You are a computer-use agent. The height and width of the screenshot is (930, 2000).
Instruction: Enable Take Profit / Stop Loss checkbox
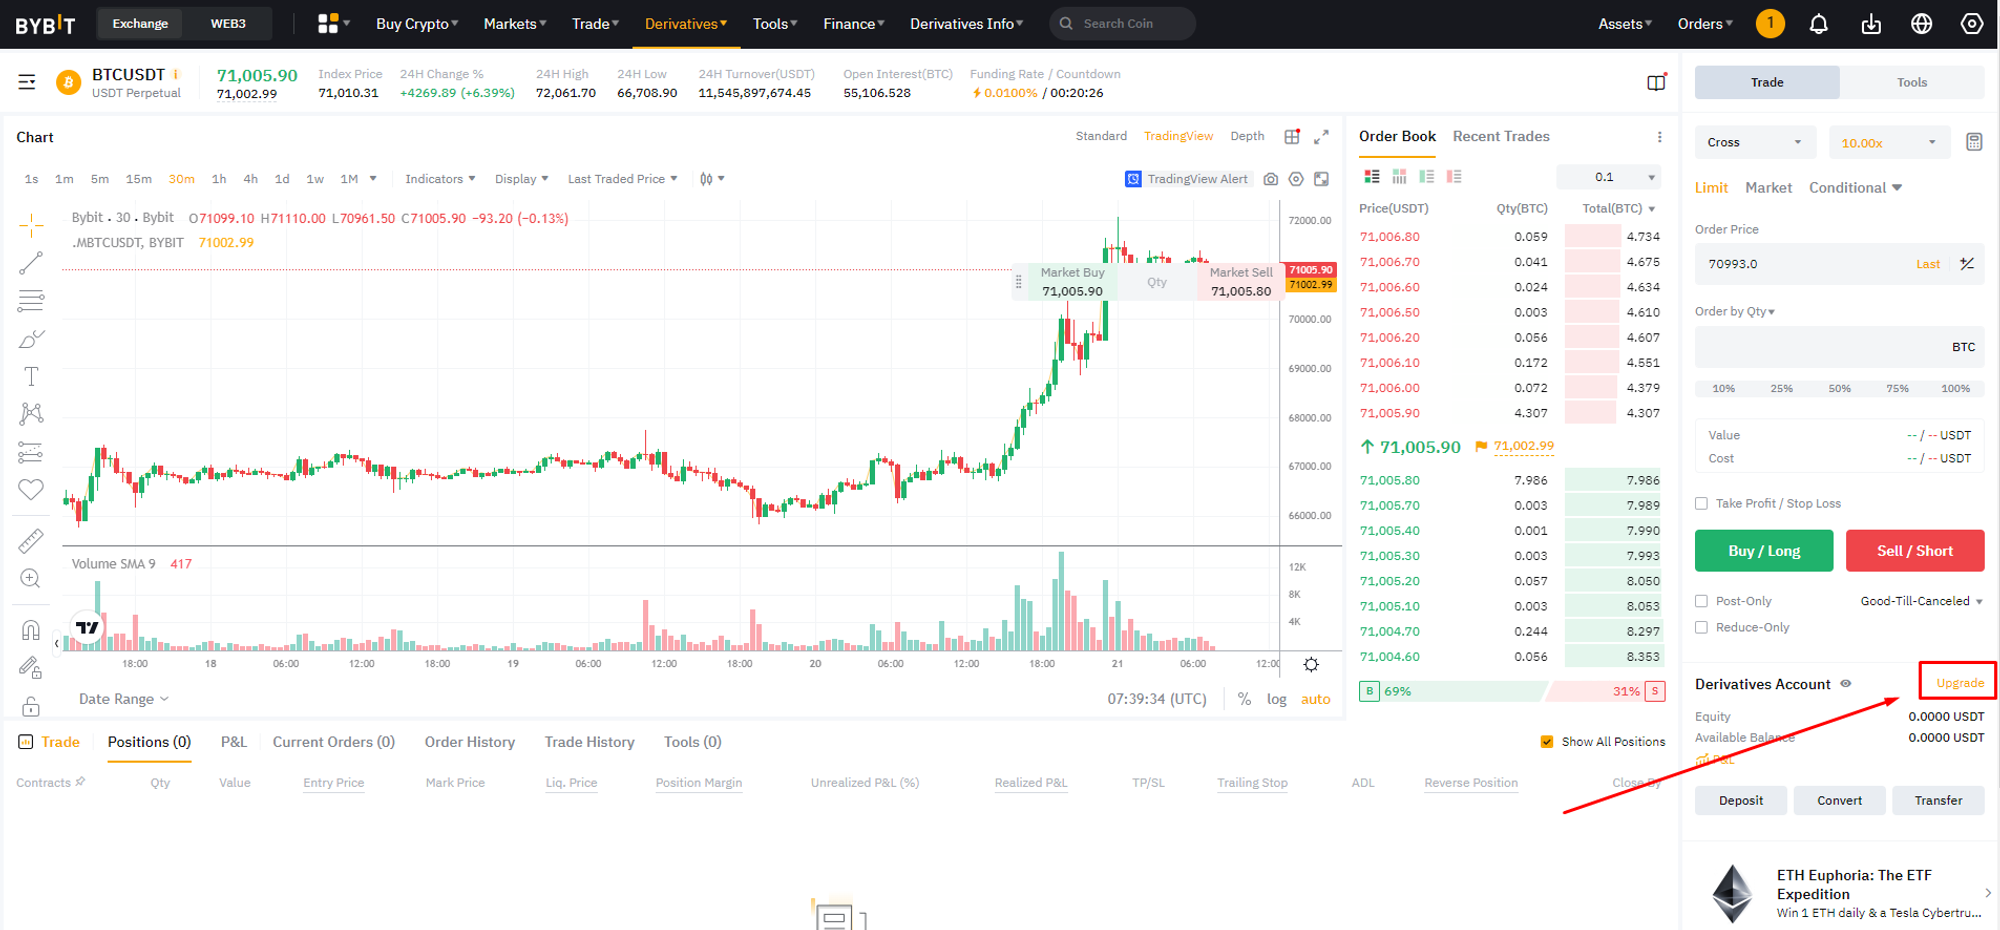(x=1701, y=504)
